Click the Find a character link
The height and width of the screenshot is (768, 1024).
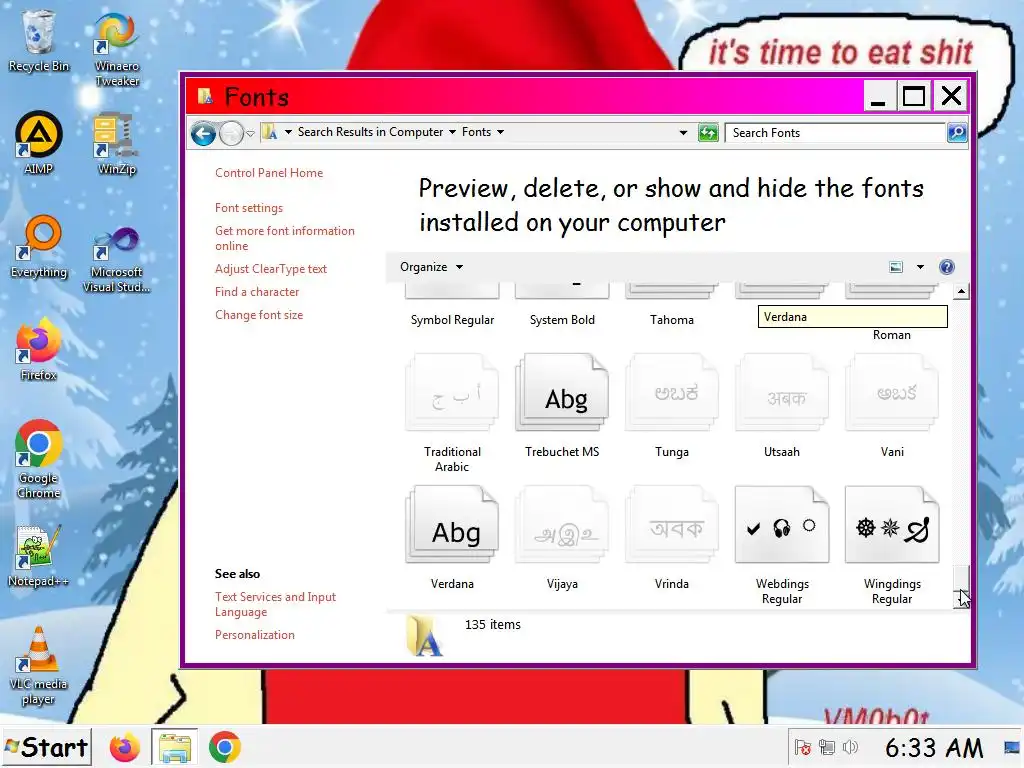tap(257, 292)
